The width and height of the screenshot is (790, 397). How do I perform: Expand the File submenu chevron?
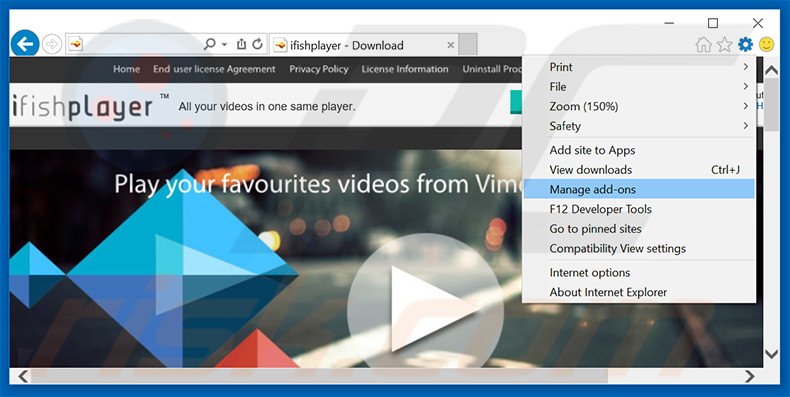click(x=746, y=87)
